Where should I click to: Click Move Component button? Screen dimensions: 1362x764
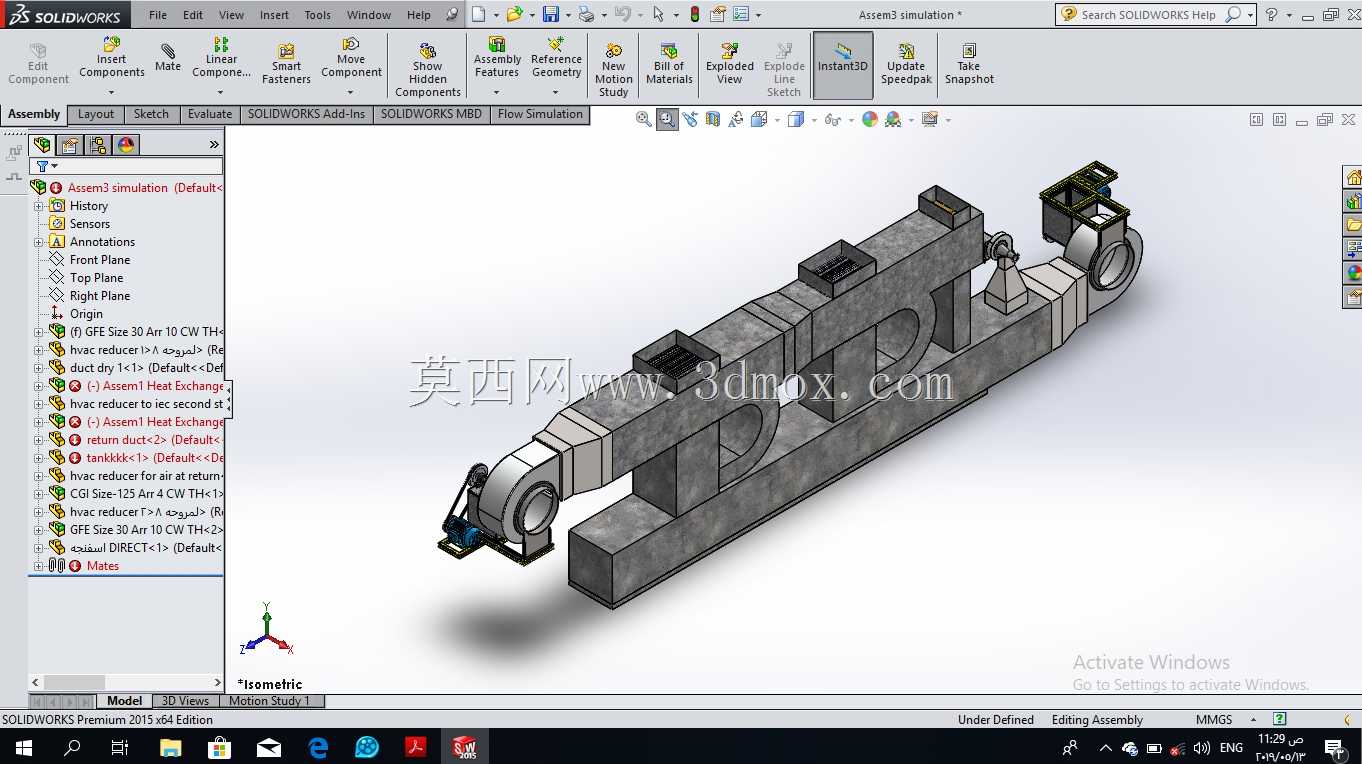(x=351, y=58)
